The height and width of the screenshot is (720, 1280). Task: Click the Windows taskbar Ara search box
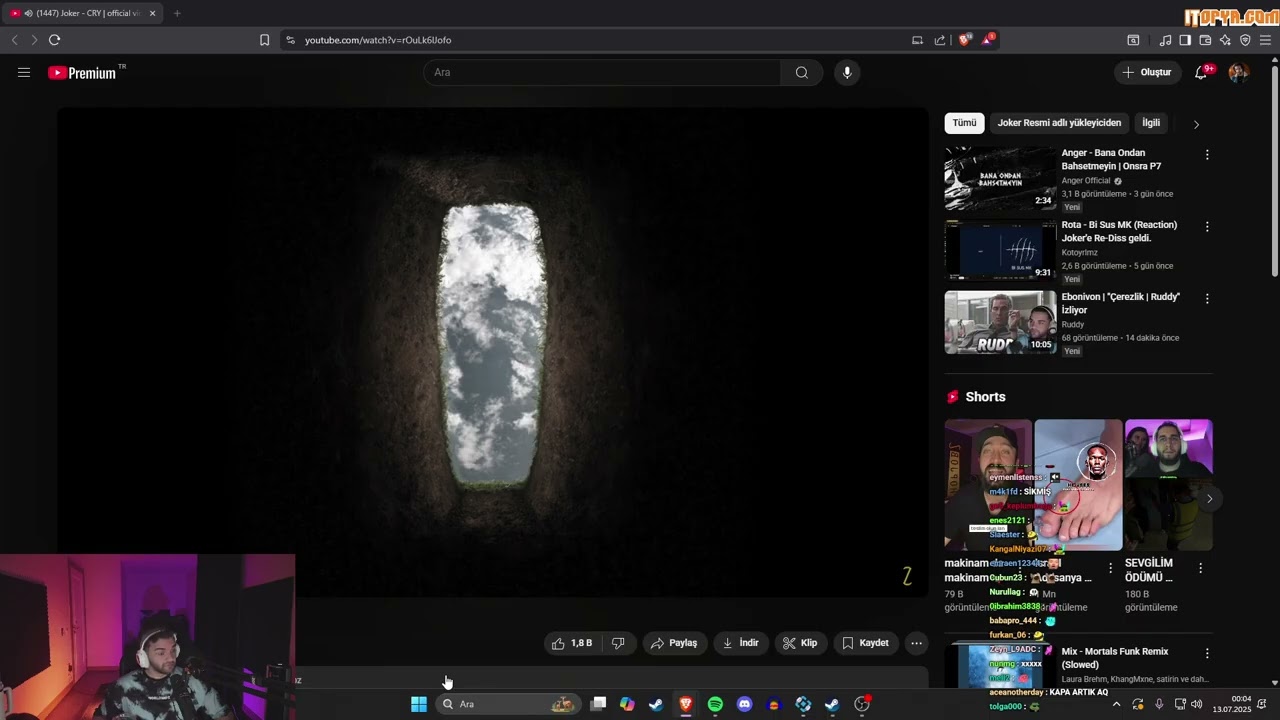tap(509, 704)
